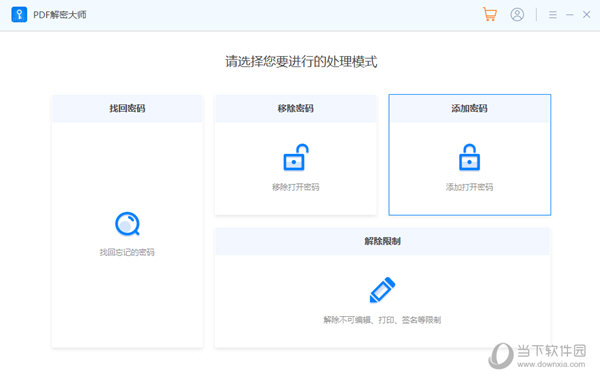Click the open padlock icon

coord(296,157)
